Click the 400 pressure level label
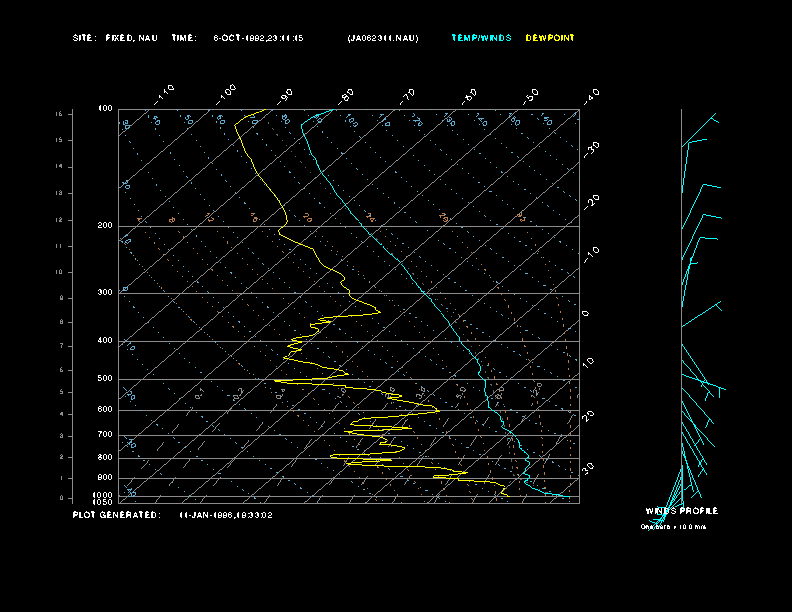Screen dimensions: 792x612 point(105,341)
